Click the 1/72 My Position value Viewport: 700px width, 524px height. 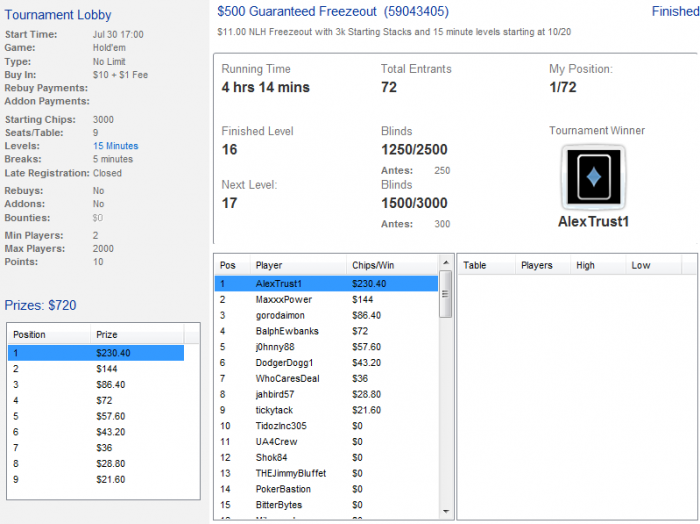tap(562, 87)
